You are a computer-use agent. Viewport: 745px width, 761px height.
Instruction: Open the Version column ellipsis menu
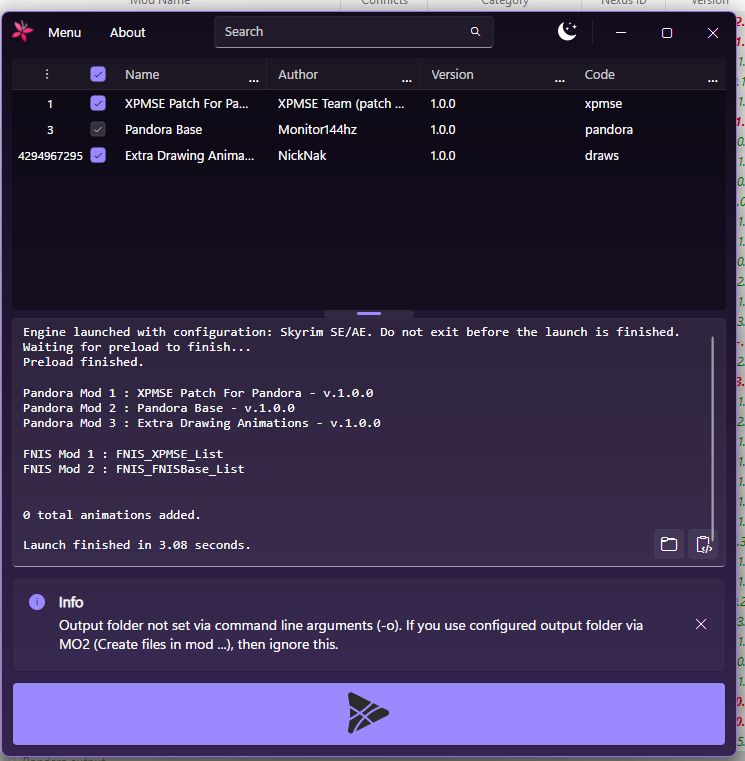pyautogui.click(x=560, y=81)
